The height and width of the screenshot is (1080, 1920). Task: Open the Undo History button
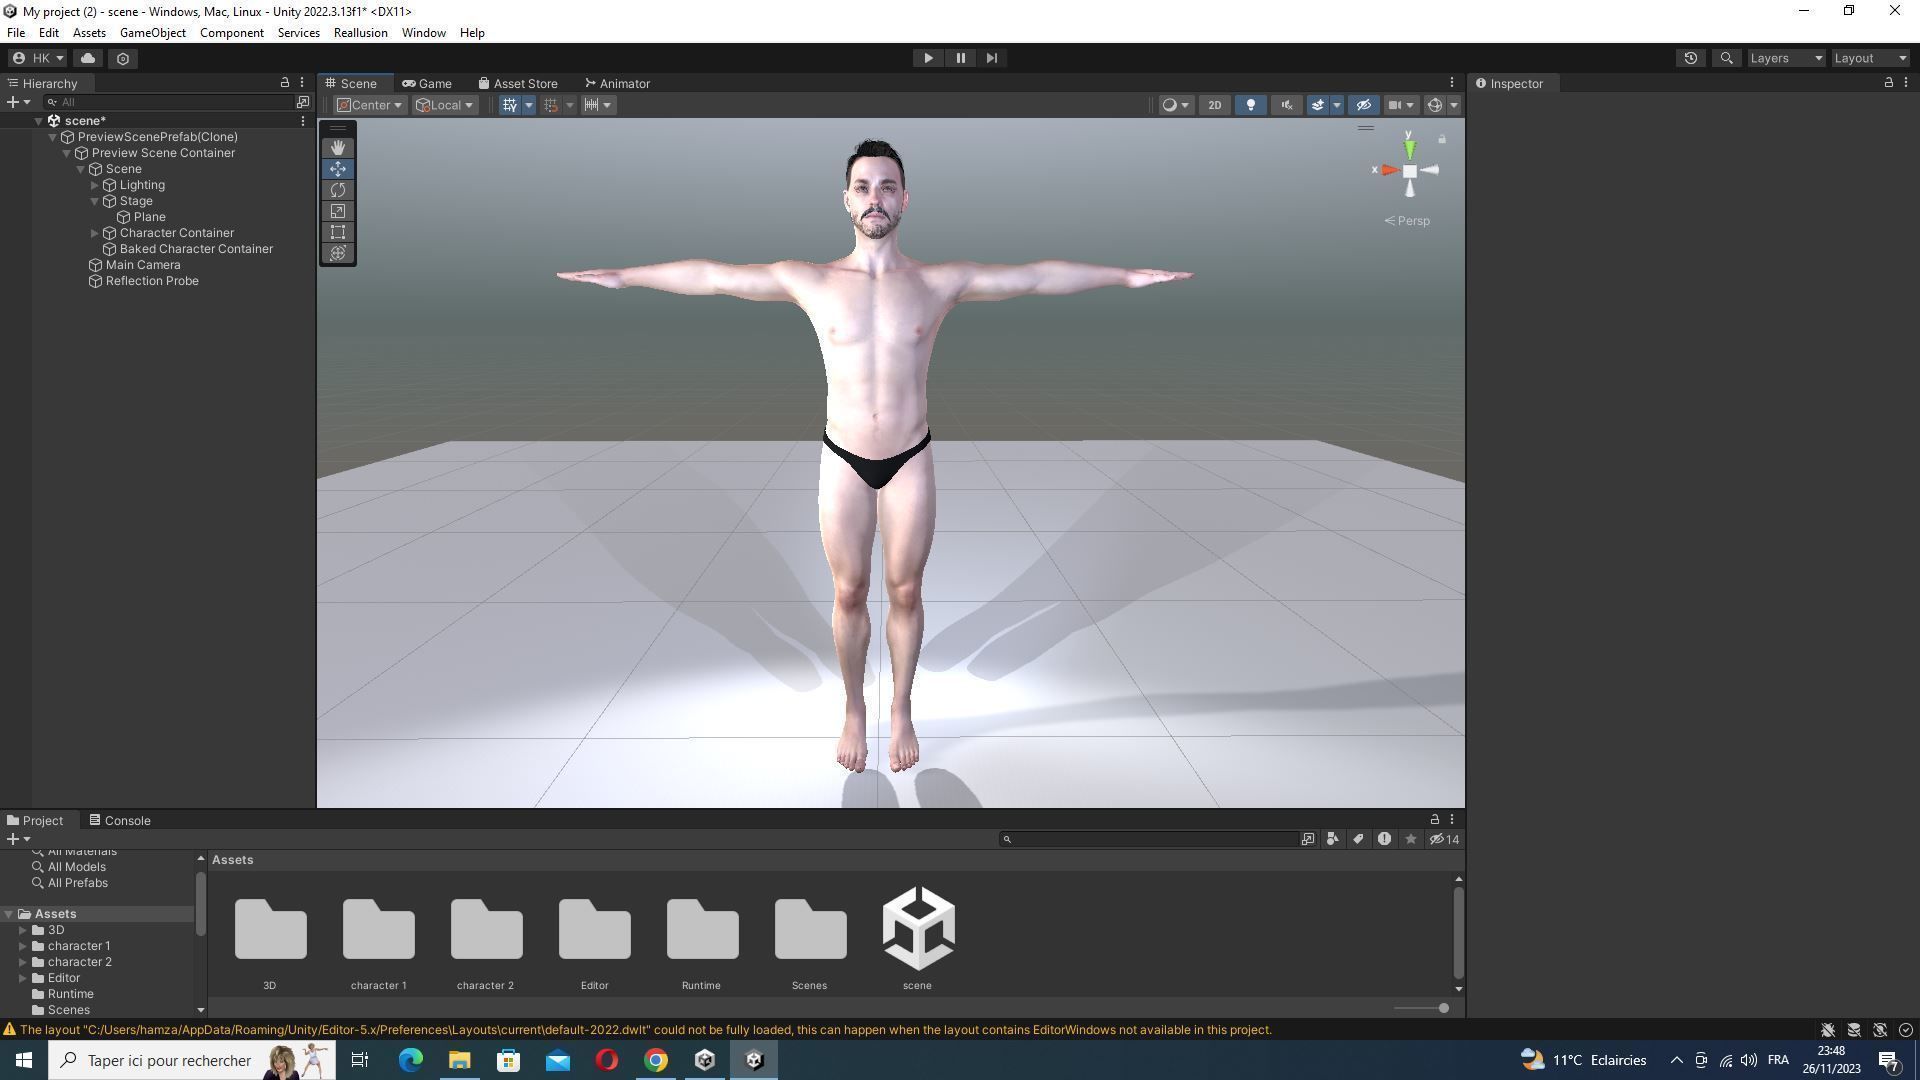(x=1690, y=58)
